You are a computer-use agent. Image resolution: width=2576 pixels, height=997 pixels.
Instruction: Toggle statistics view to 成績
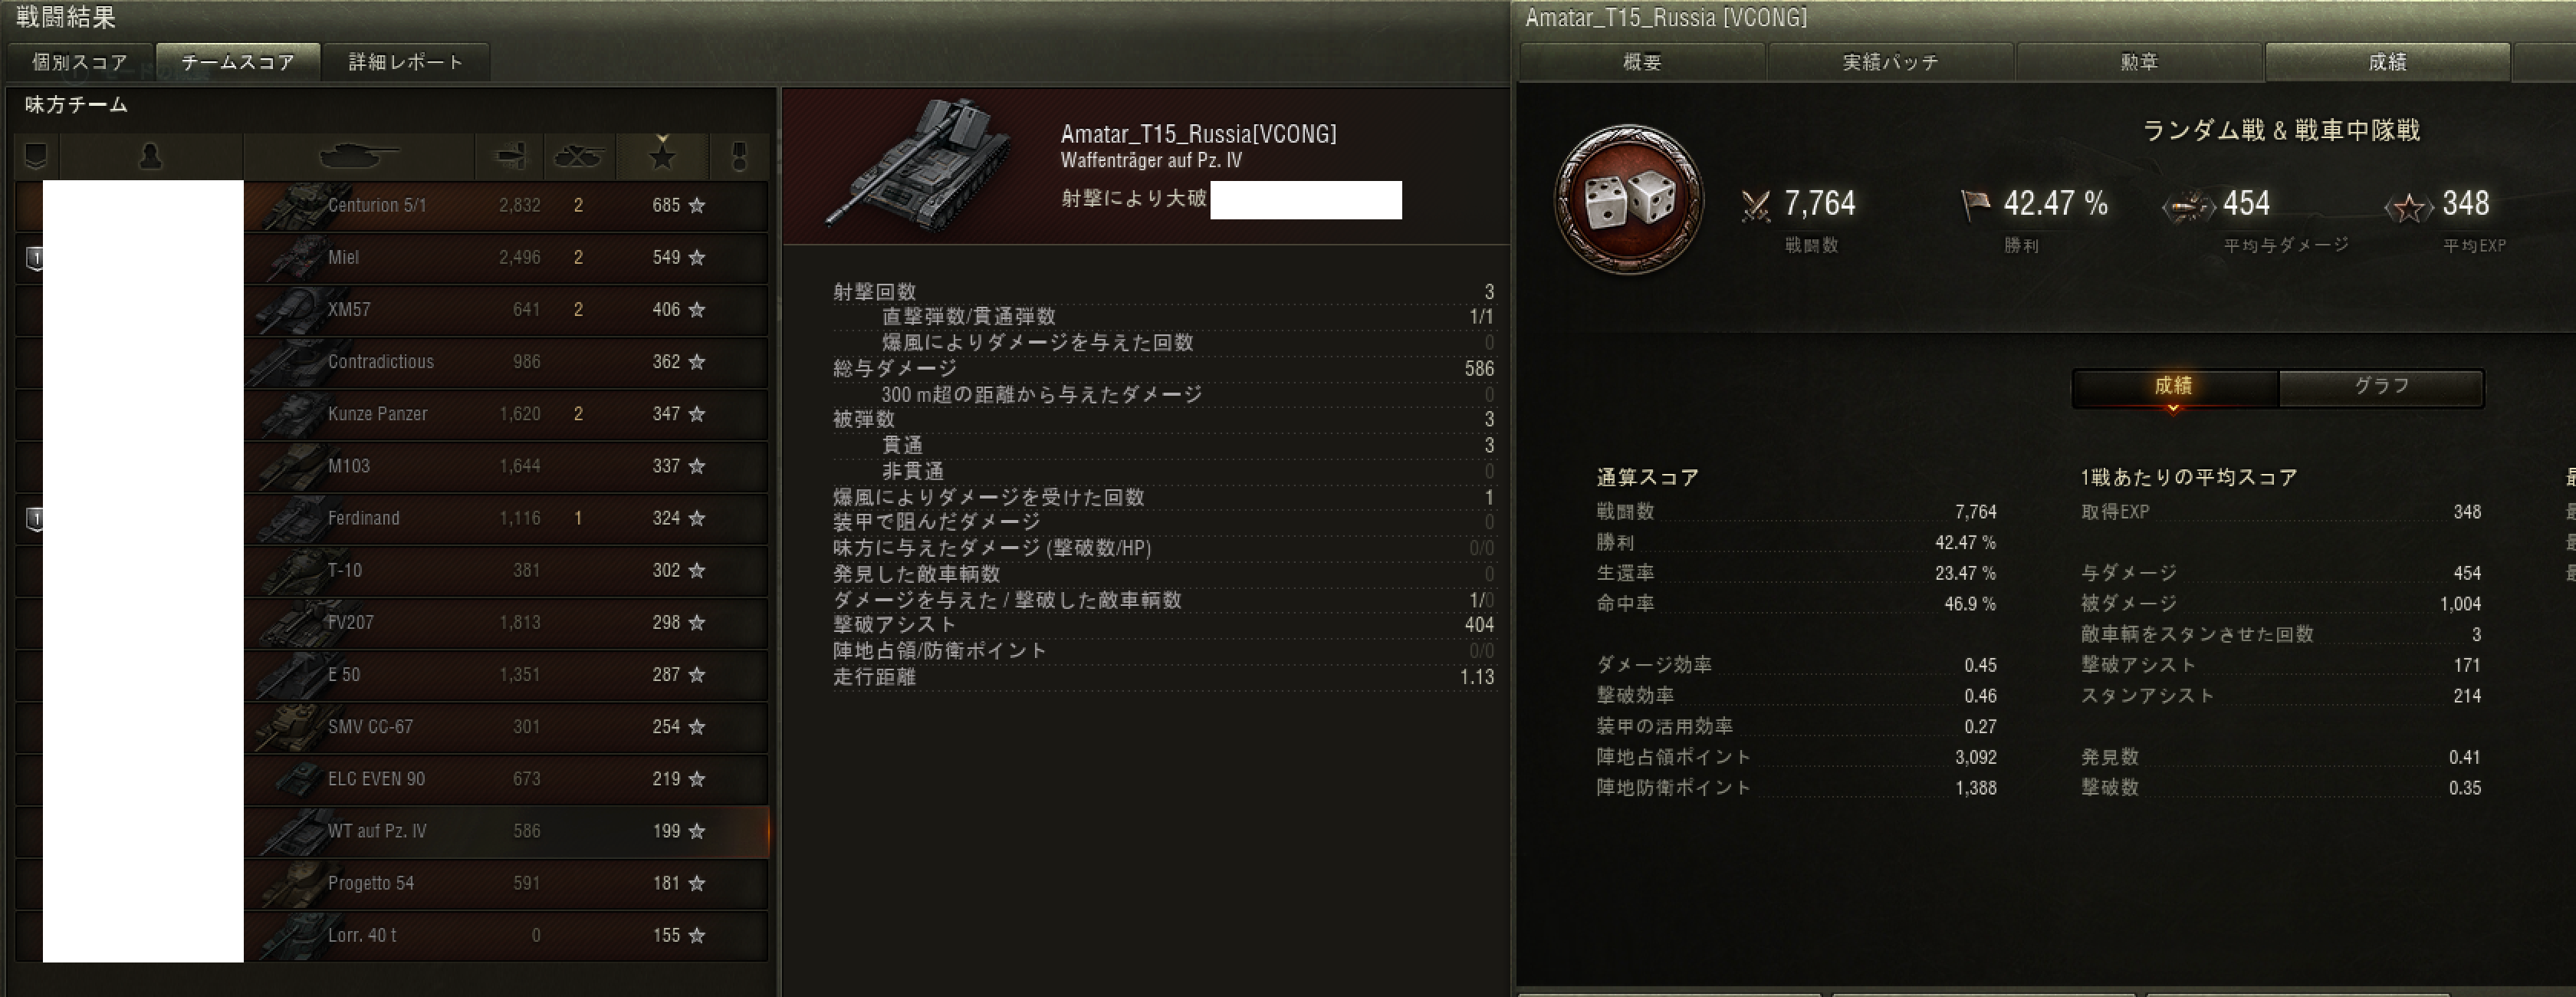2174,387
